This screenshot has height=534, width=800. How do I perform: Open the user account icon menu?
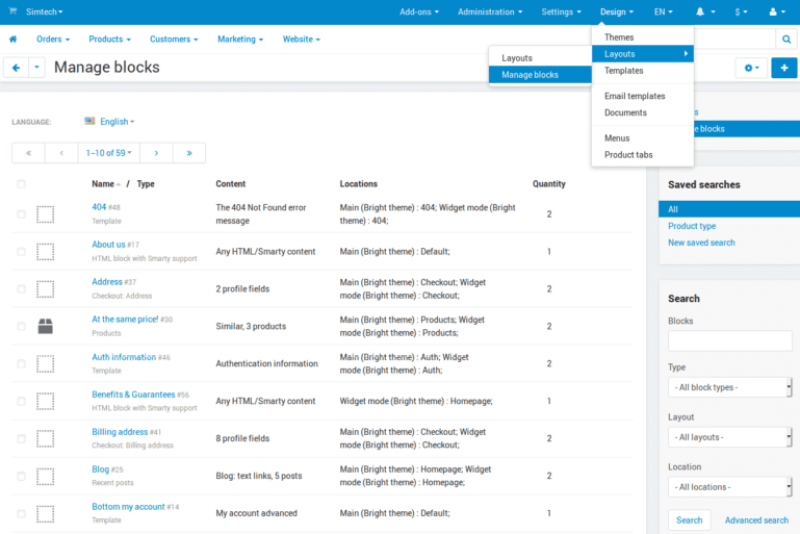tap(775, 12)
